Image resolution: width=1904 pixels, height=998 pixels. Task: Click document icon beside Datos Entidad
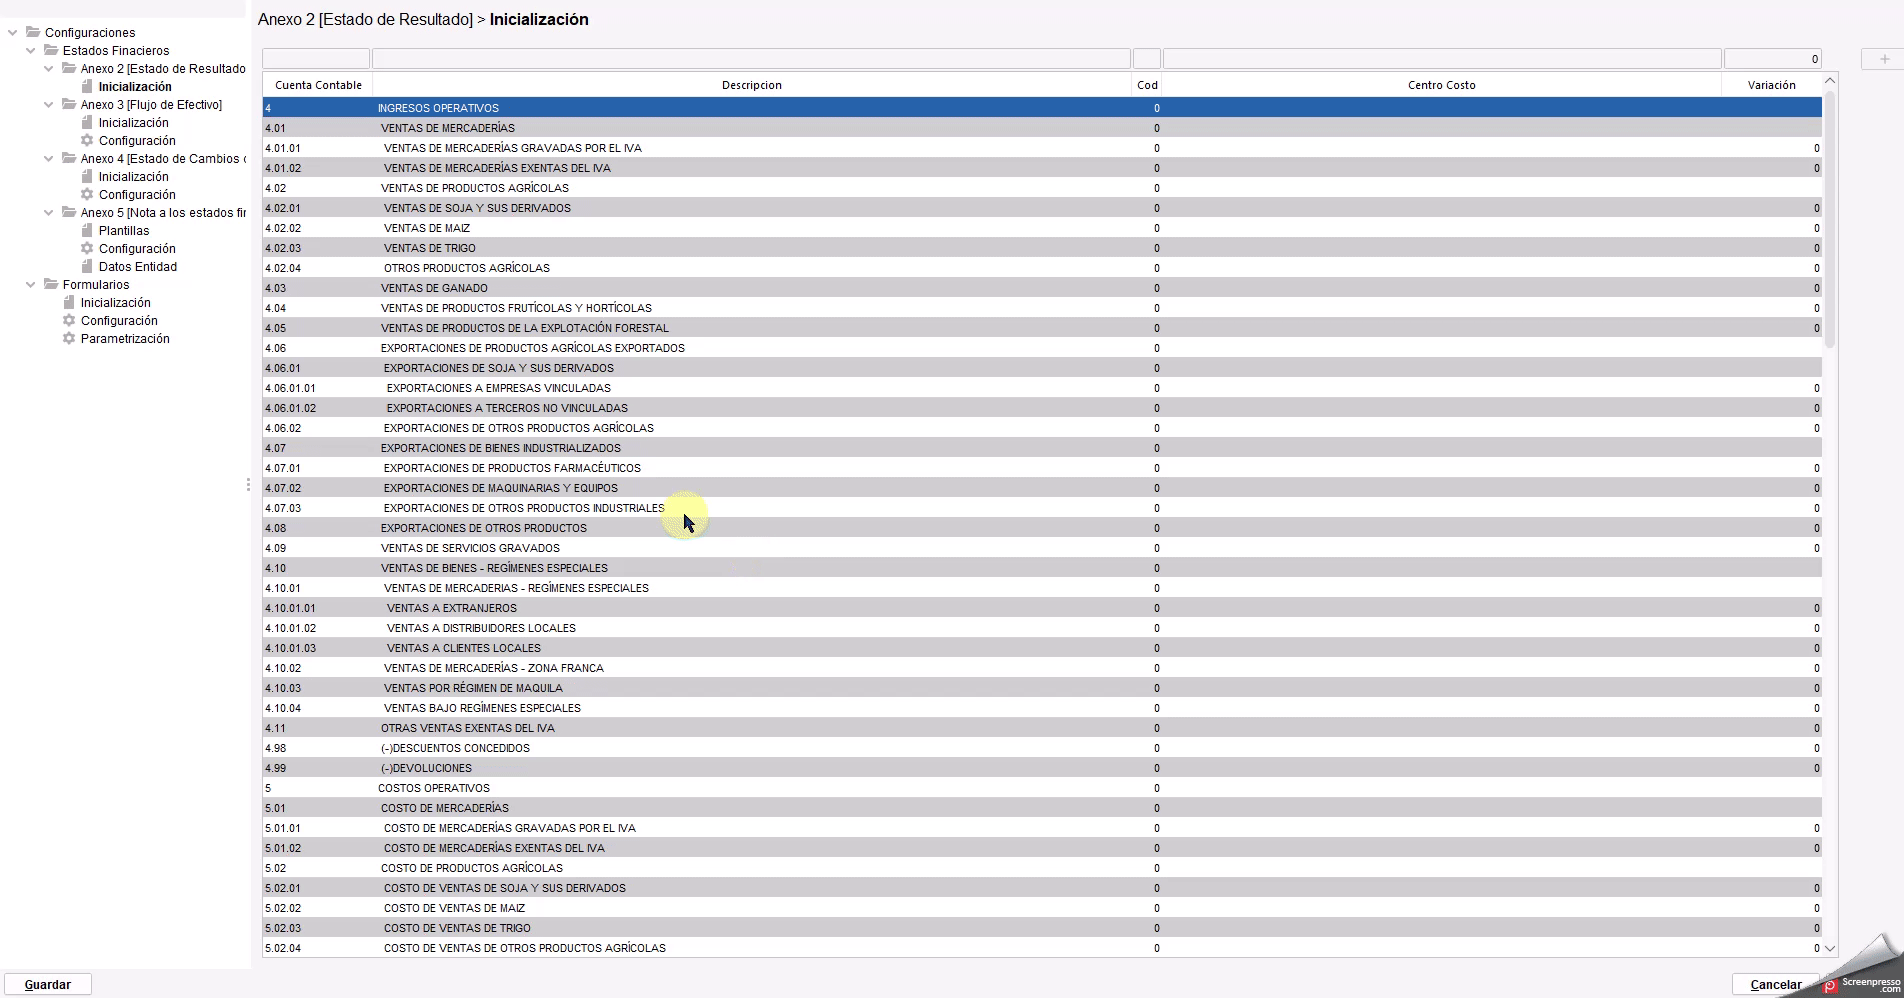(x=87, y=267)
